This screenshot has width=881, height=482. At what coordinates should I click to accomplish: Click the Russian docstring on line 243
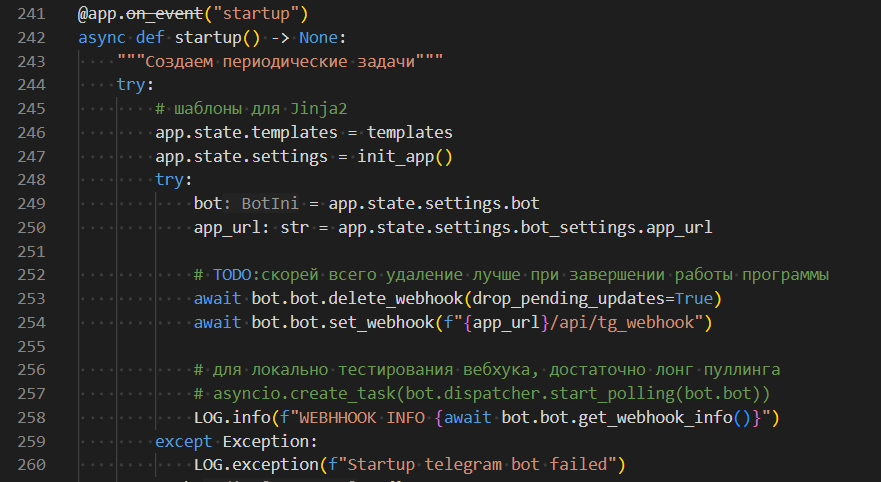click(x=280, y=61)
